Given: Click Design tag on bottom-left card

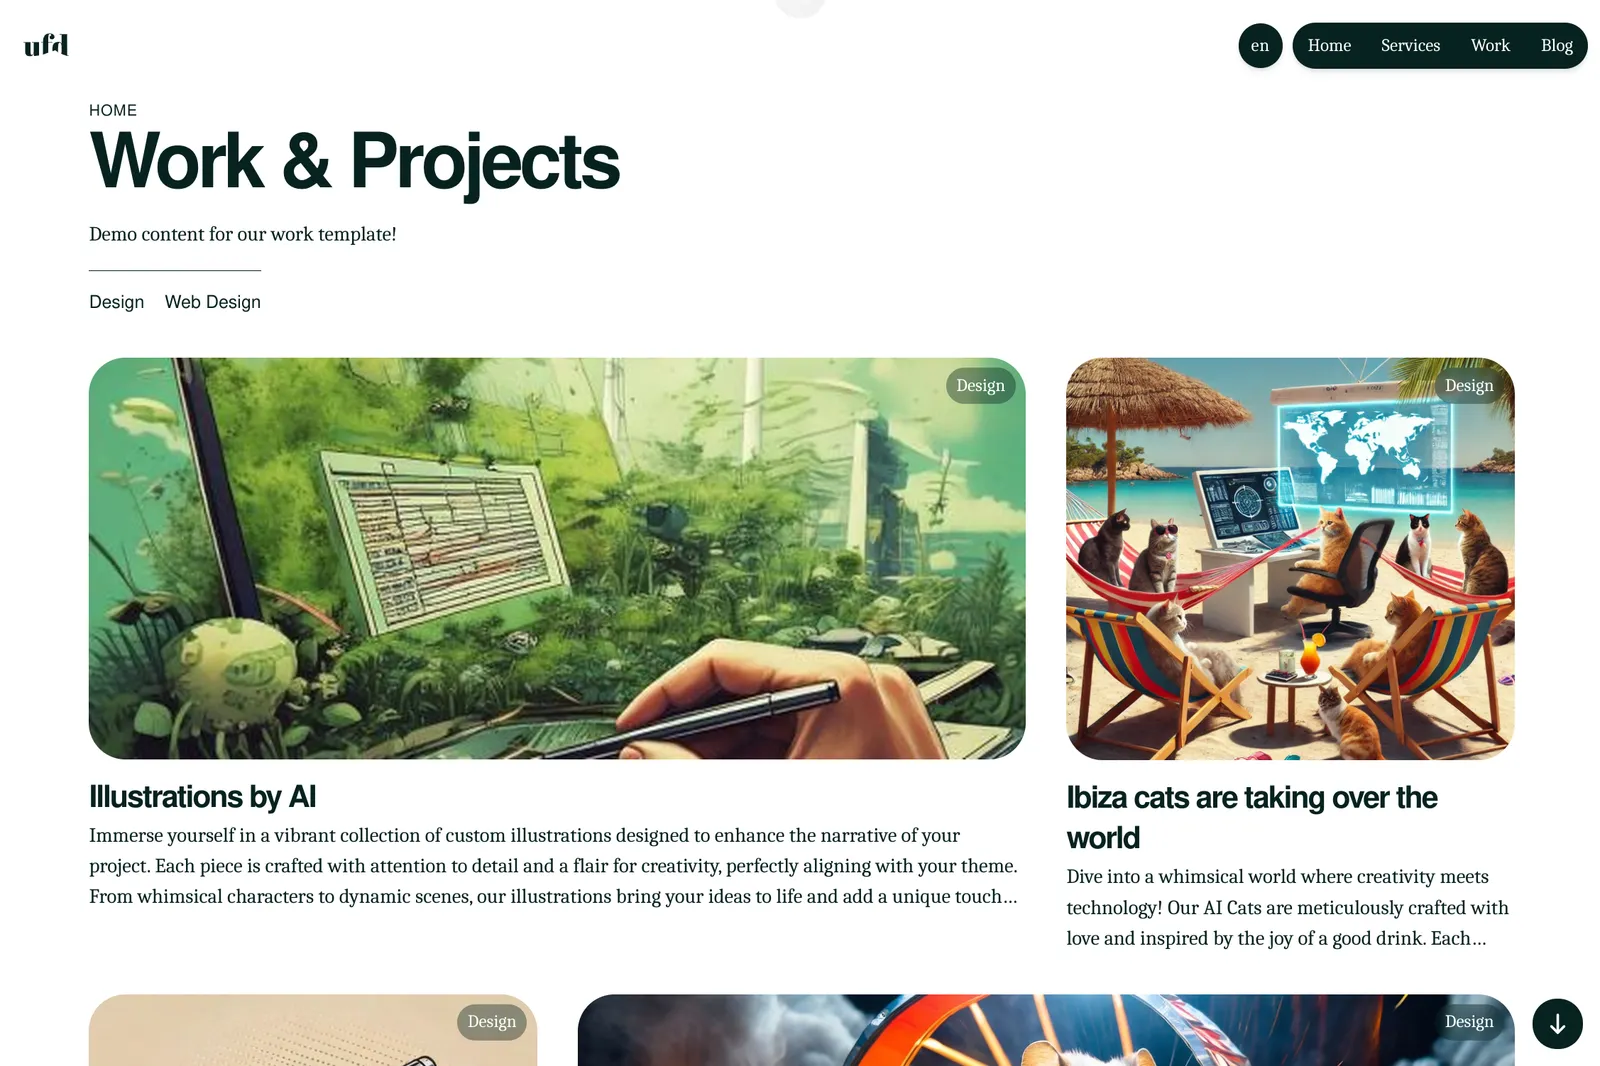Looking at the screenshot, I should click(492, 1022).
